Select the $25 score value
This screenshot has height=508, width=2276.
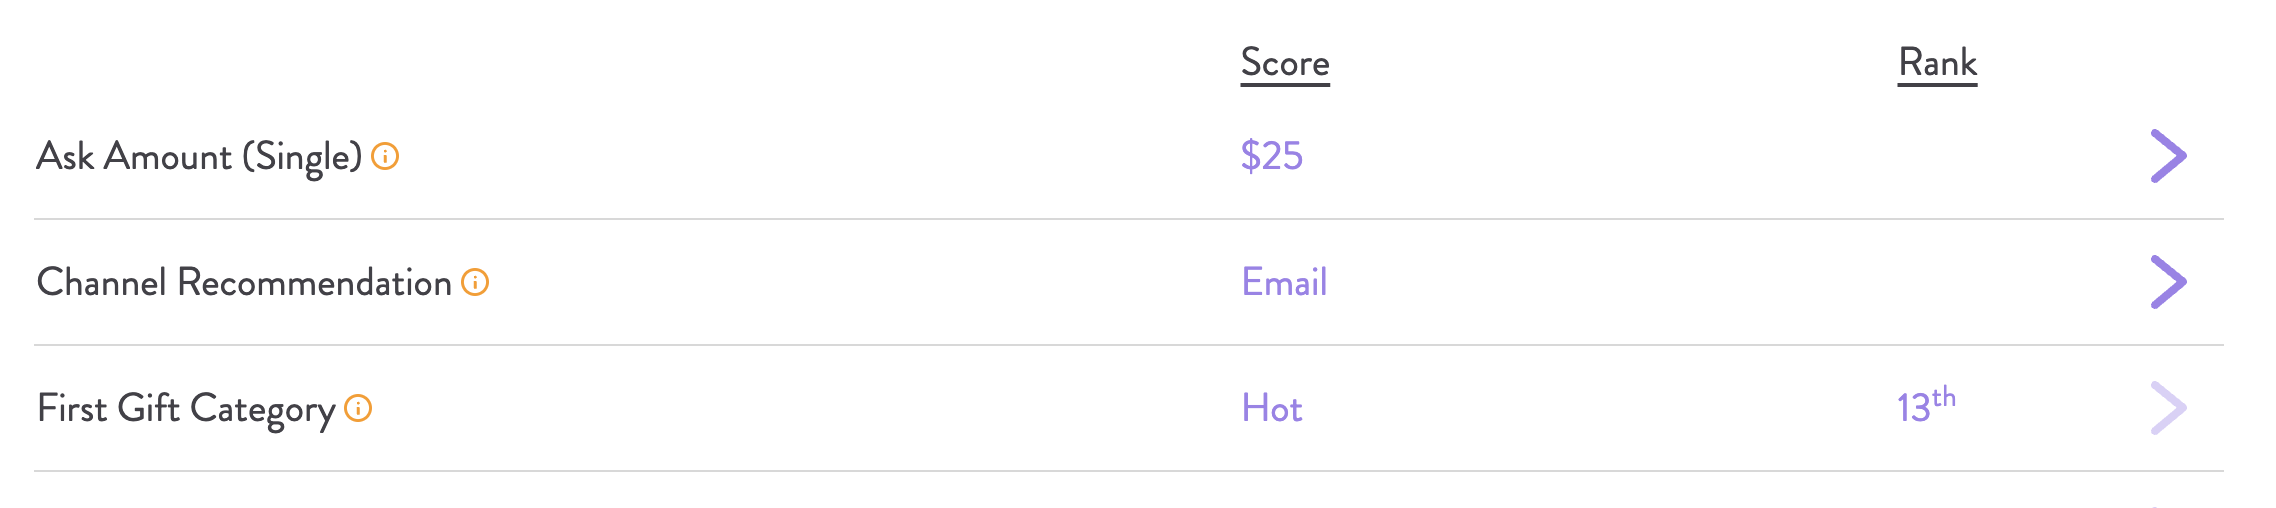(x=1271, y=156)
